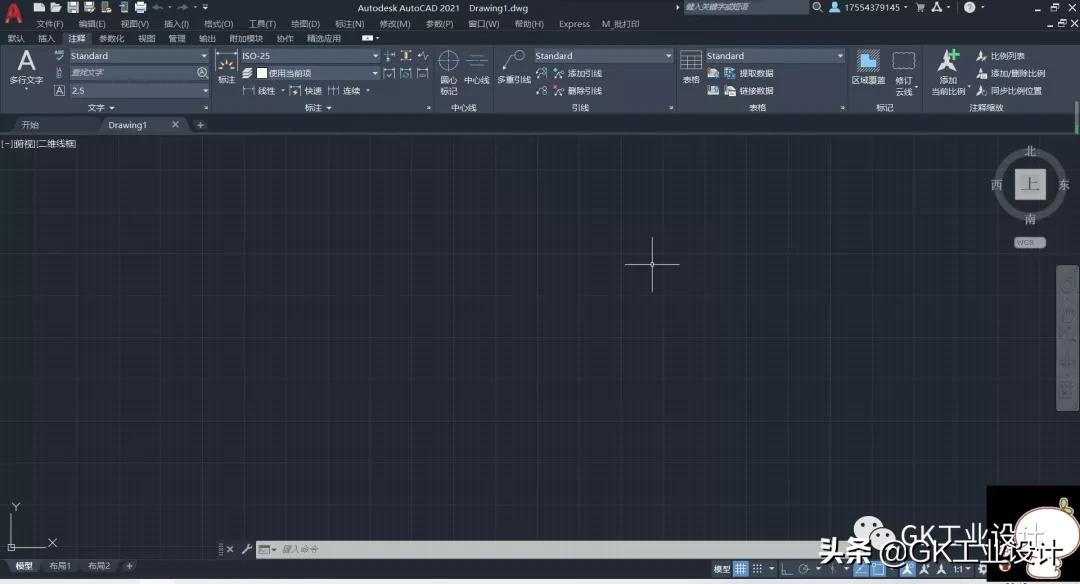Click the help question mark icon

pyautogui.click(x=969, y=8)
